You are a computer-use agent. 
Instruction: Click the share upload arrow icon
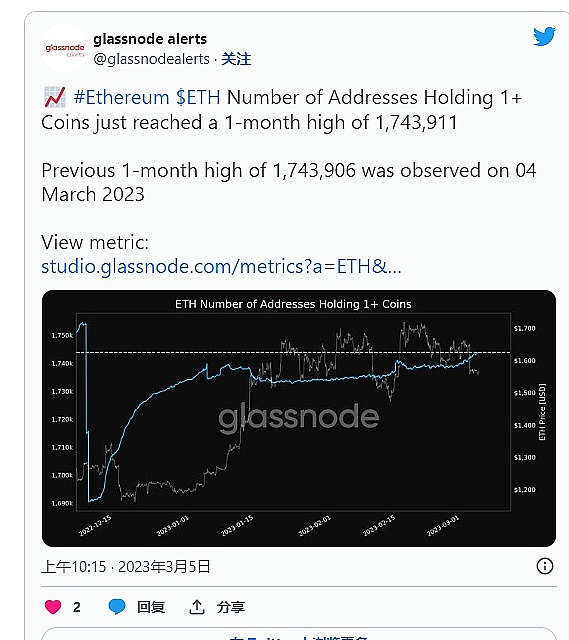point(197,607)
